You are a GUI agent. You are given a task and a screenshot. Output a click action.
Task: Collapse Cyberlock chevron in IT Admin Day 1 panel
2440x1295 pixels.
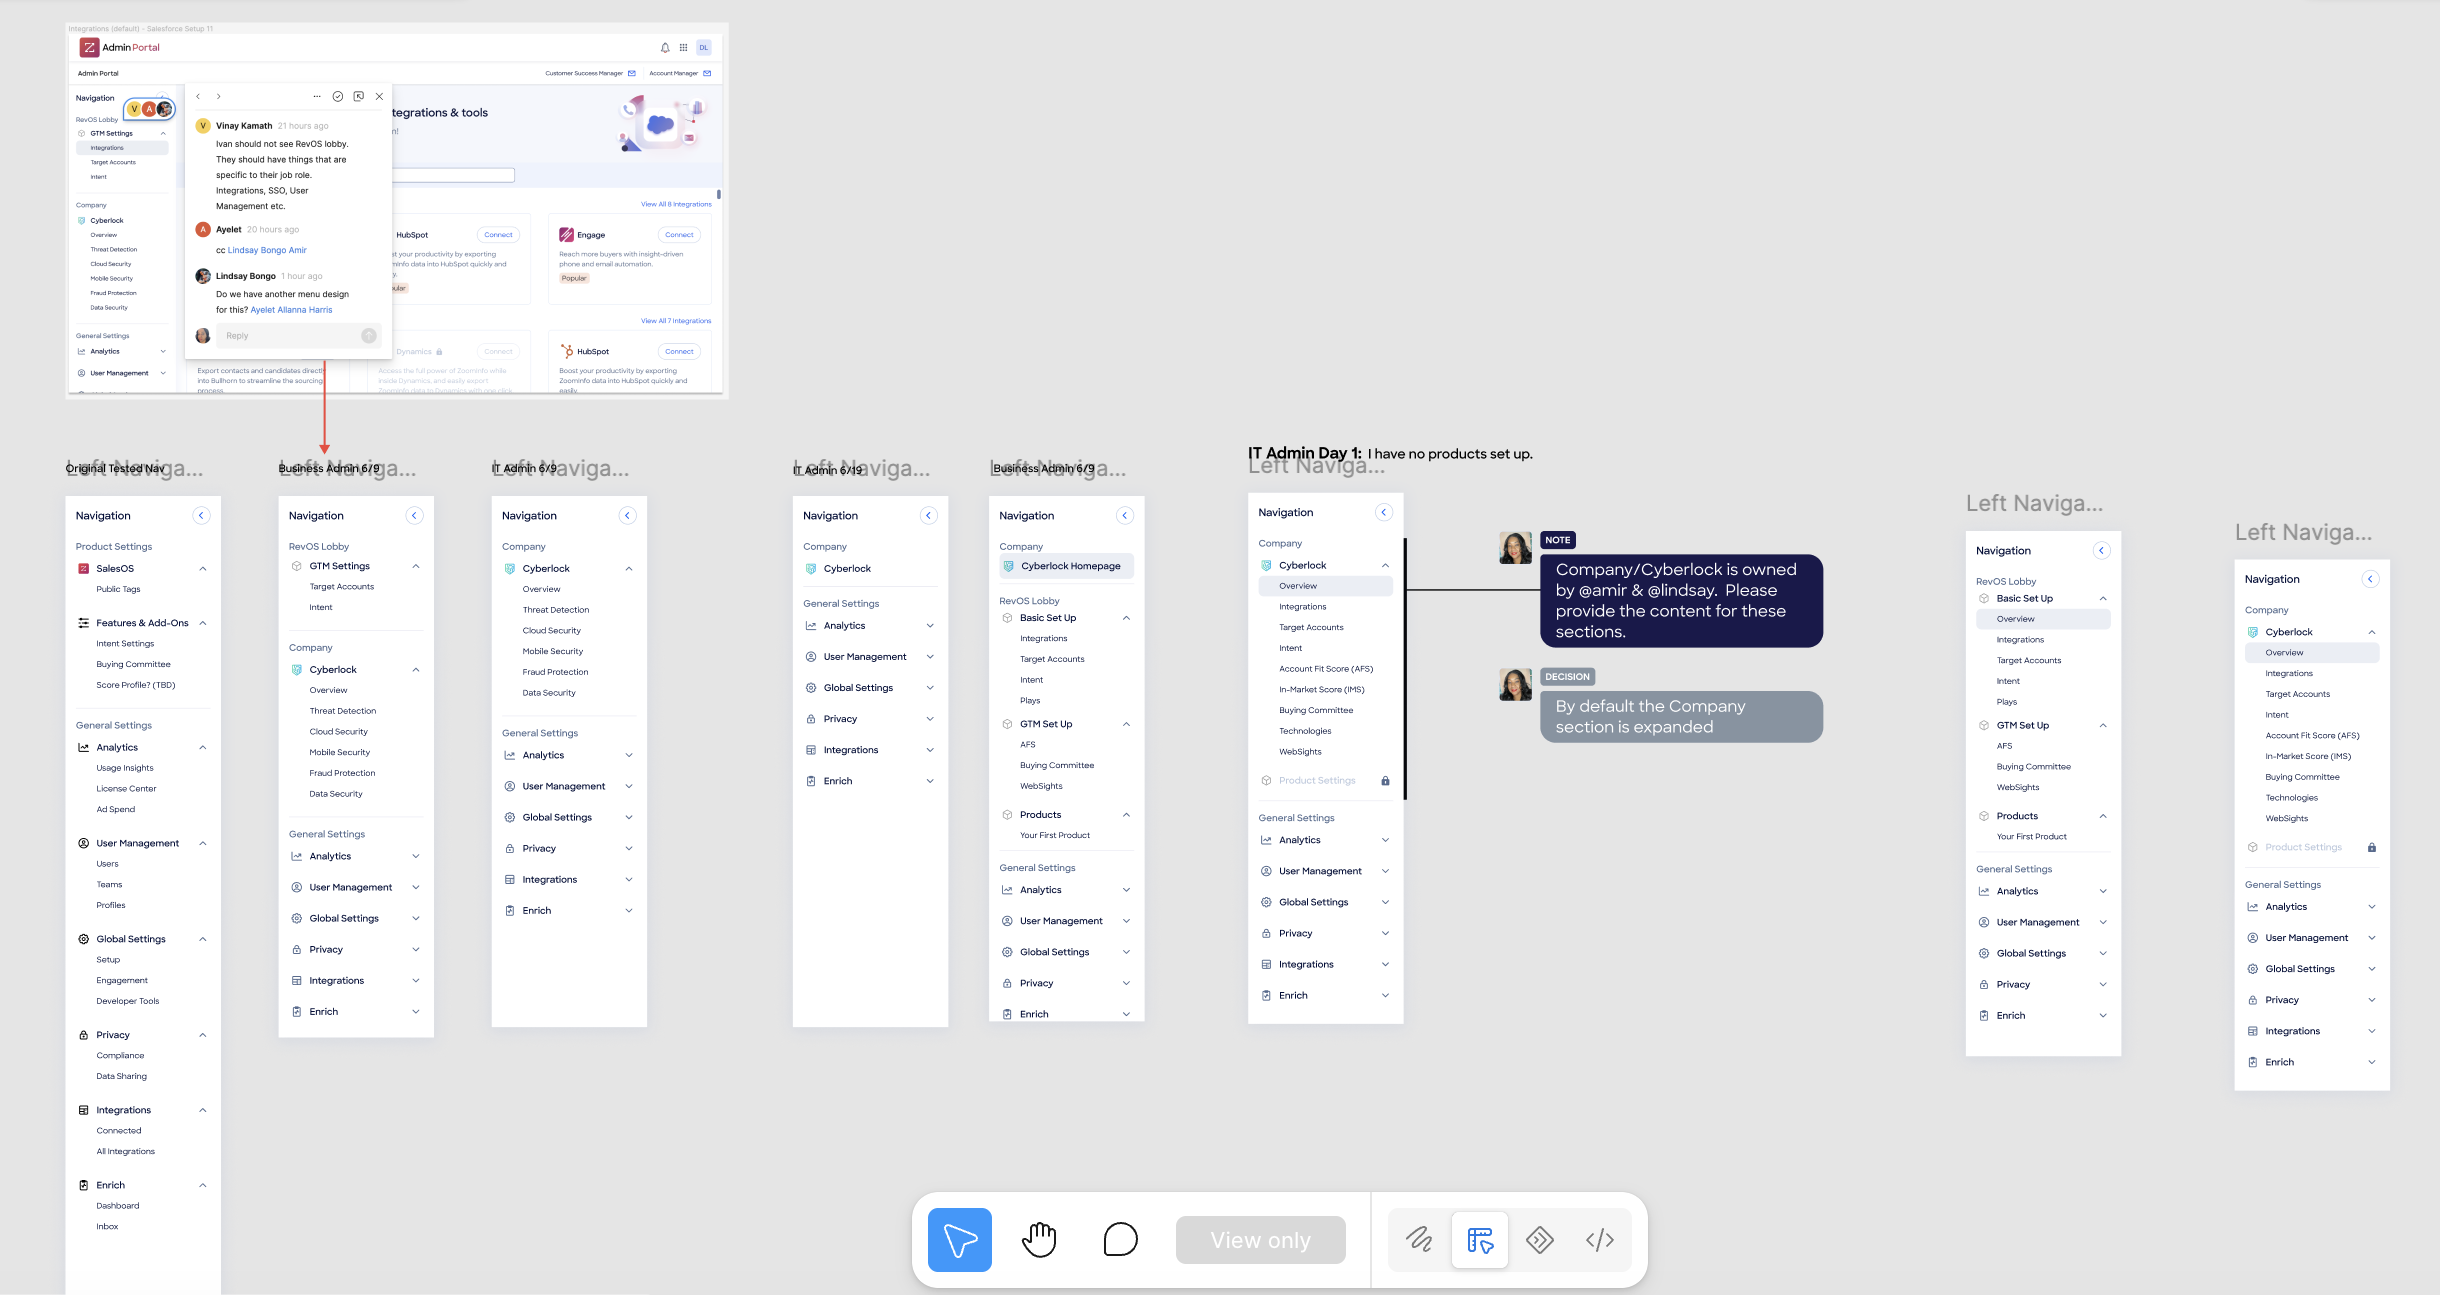1385,566
